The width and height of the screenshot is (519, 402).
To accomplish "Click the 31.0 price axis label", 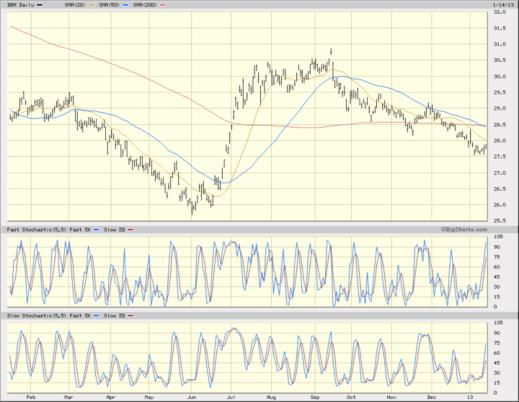I will point(499,44).
